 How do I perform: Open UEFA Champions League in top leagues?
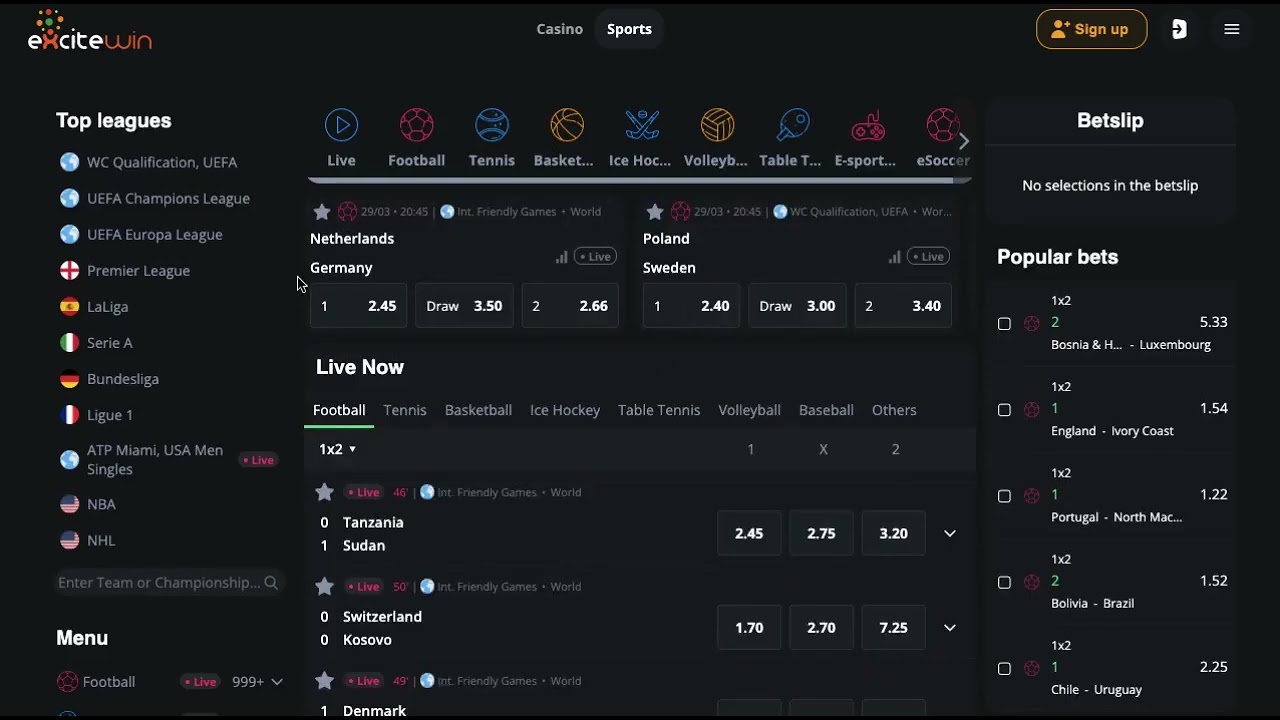[x=168, y=198]
